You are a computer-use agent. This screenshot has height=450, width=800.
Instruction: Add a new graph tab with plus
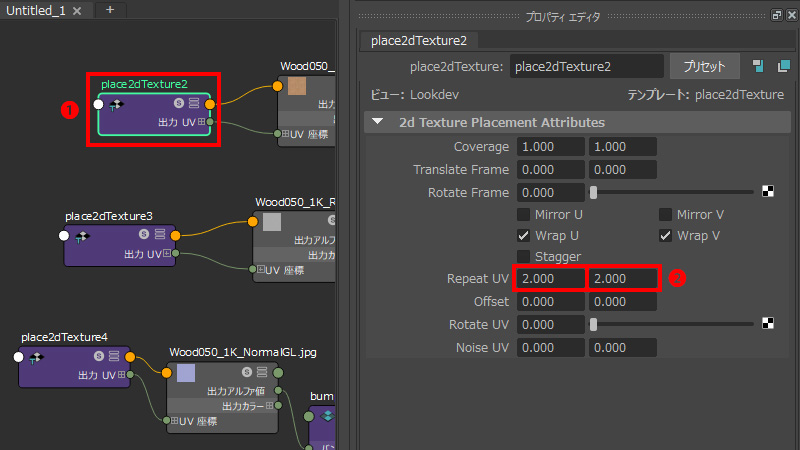point(110,9)
